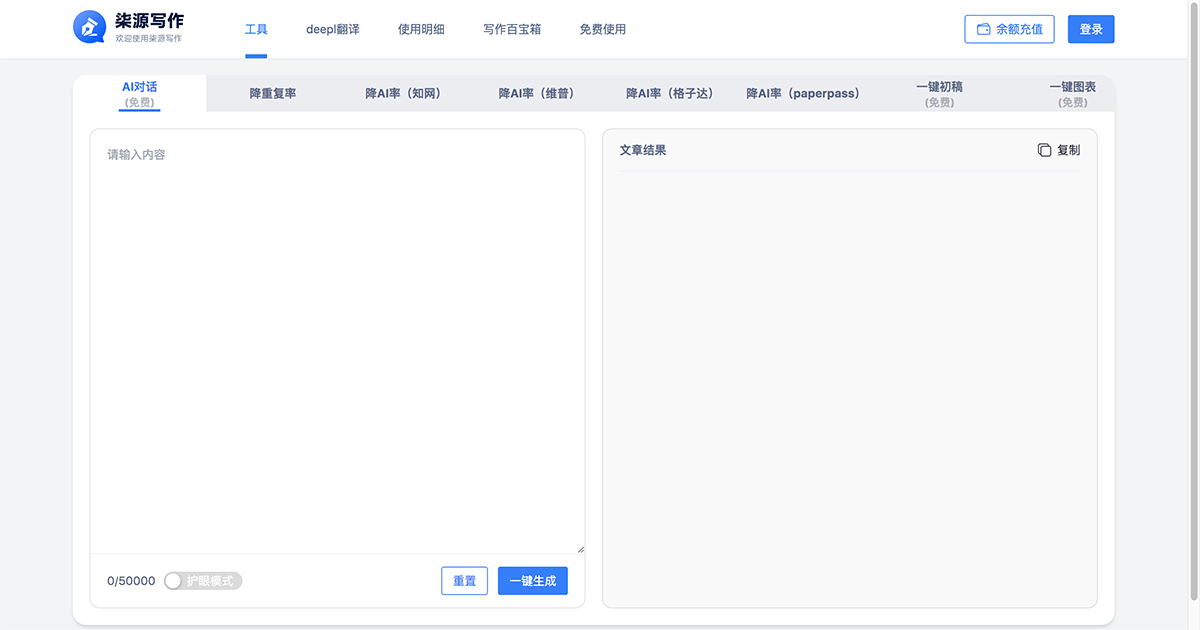Select 免费使用 in the top navigation
Screen dimensions: 1200x630
602,29
